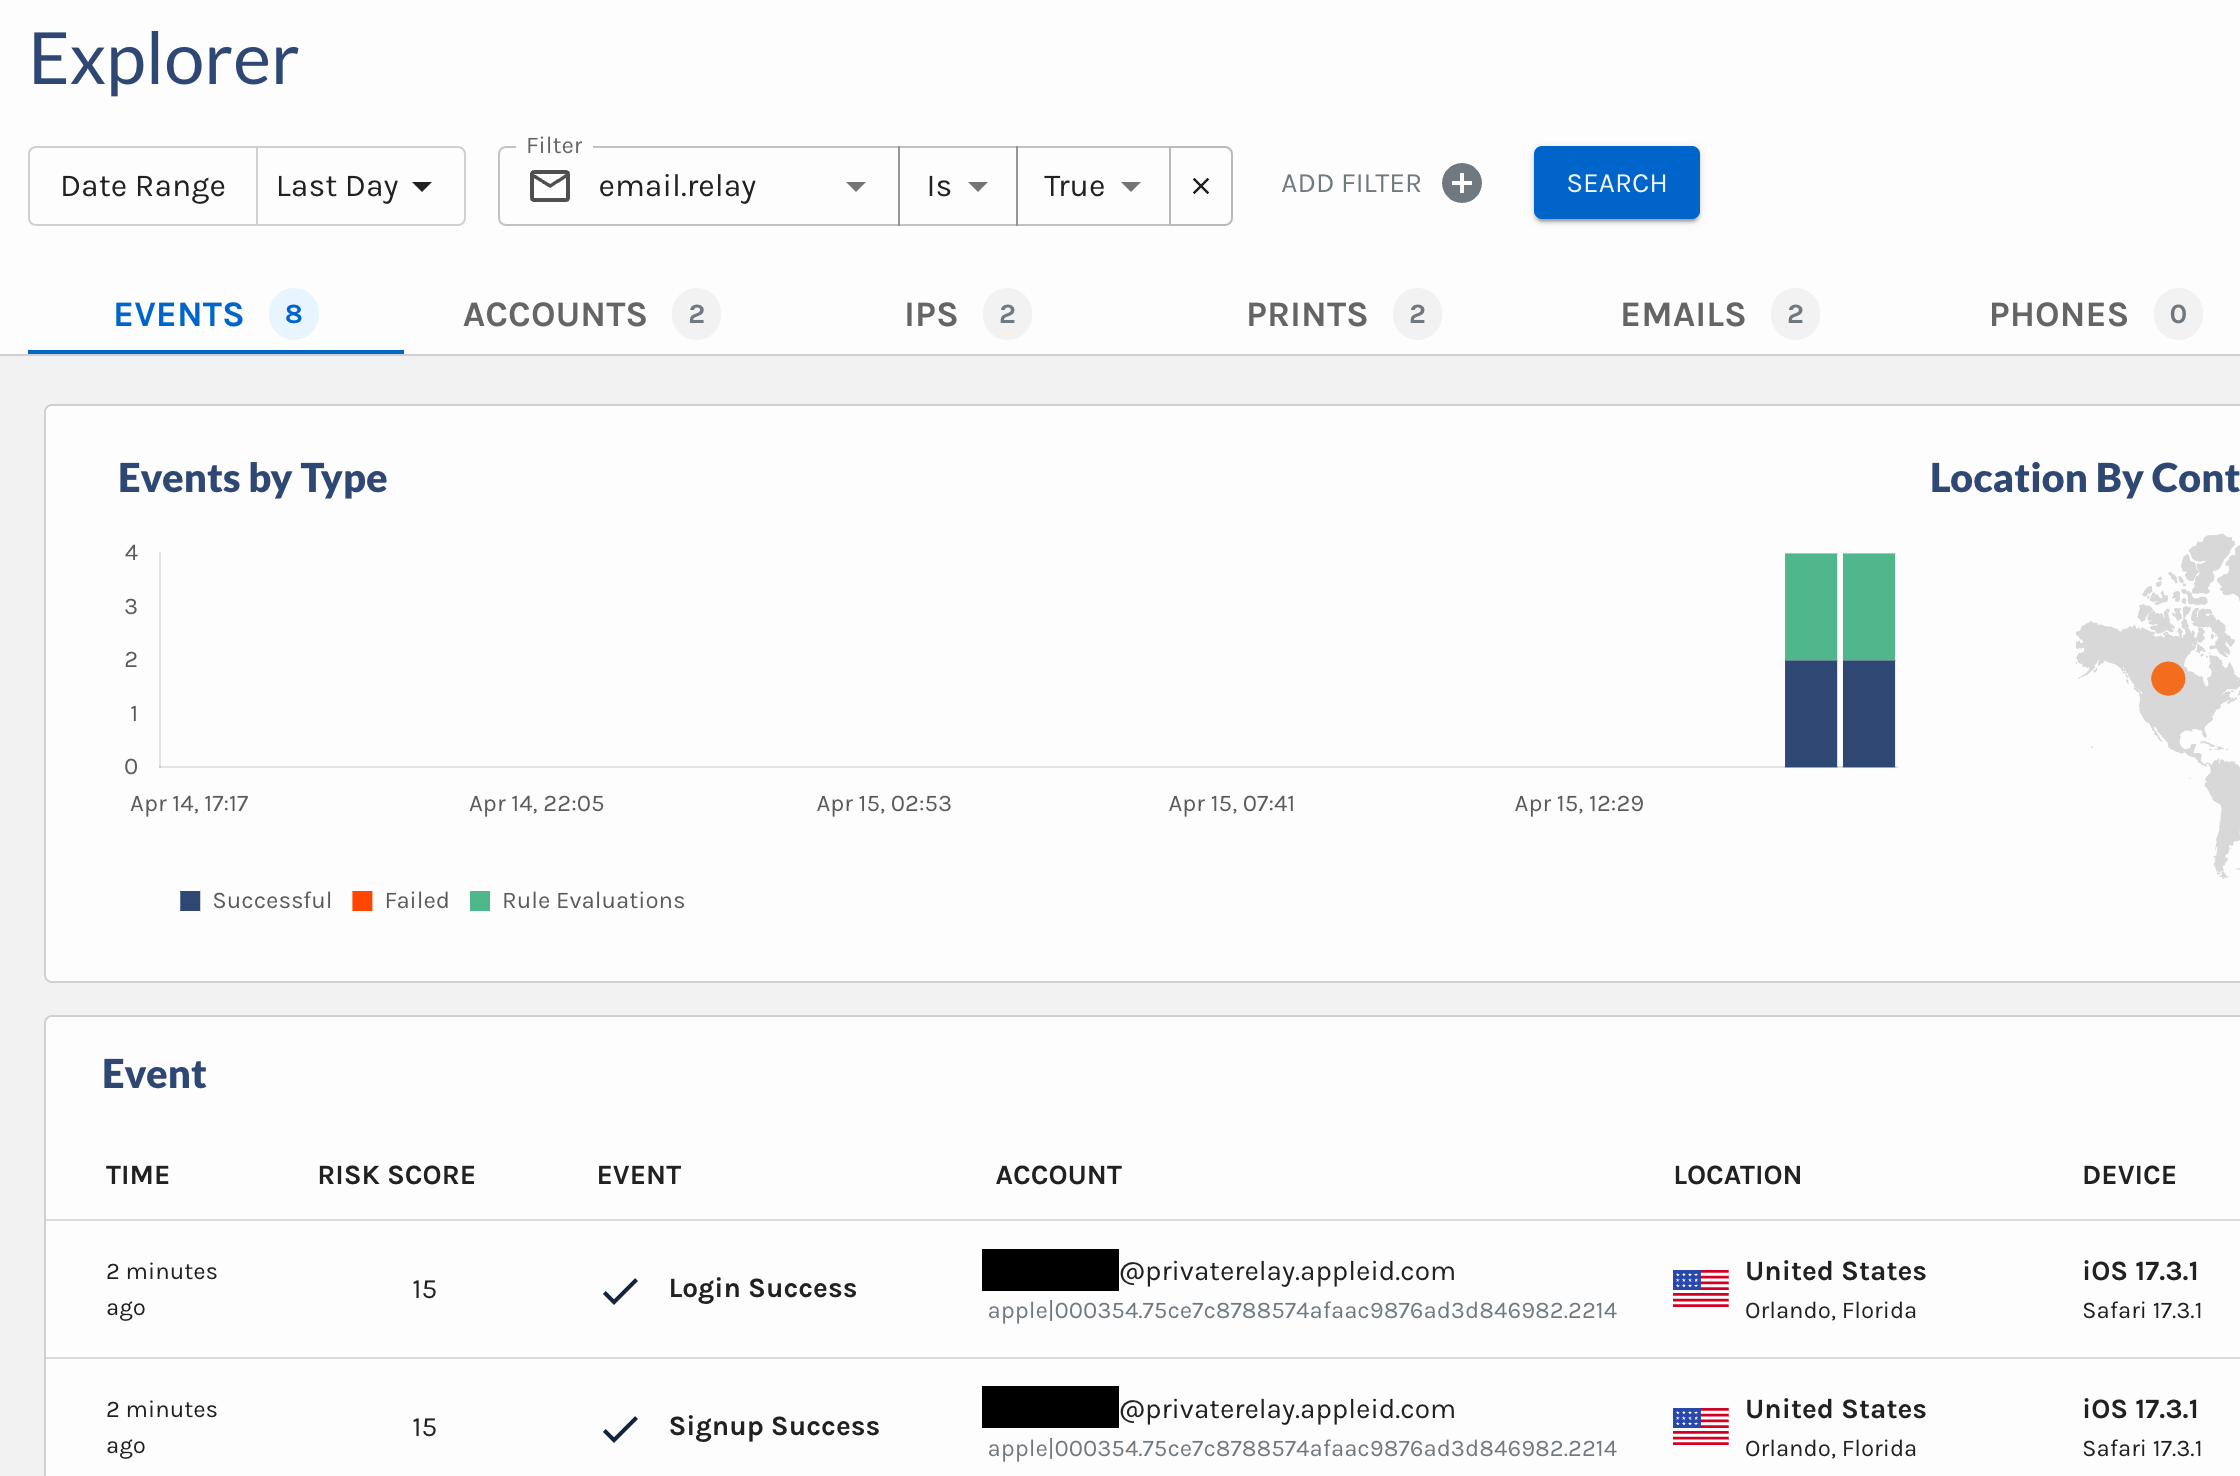Click the orange location dot on the map
Image resolution: width=2240 pixels, height=1476 pixels.
point(2168,678)
